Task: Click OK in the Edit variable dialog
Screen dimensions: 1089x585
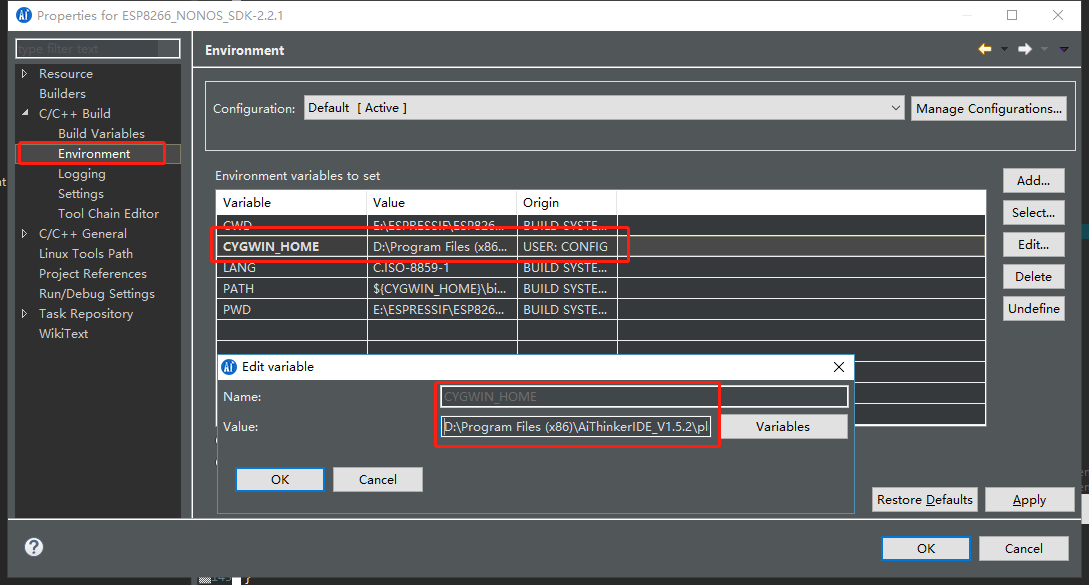Action: click(280, 479)
